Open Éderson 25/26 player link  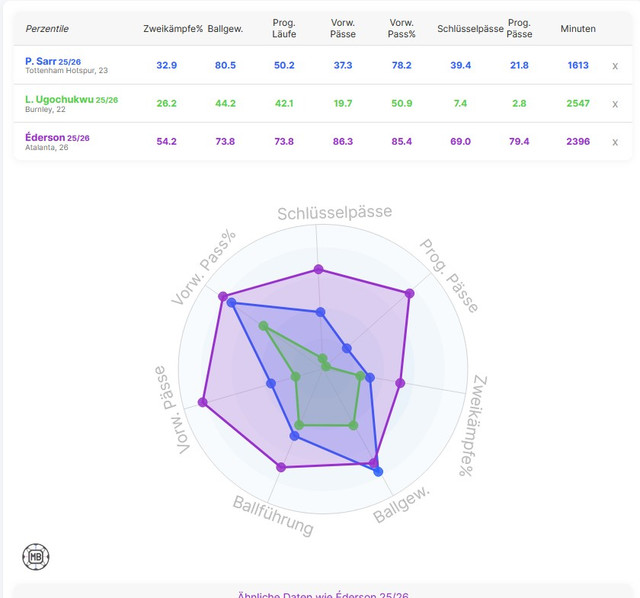point(57,138)
